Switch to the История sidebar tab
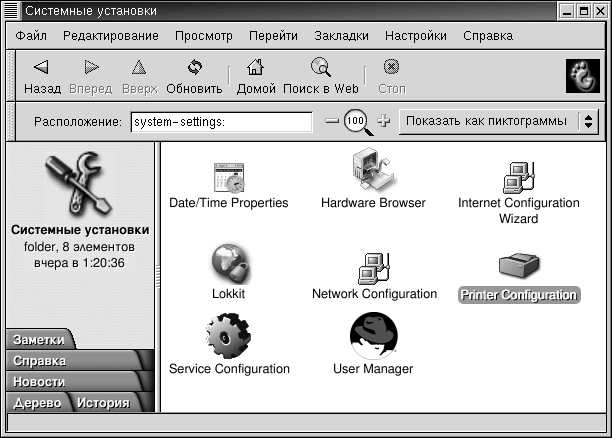This screenshot has height=438, width=612. point(102,403)
